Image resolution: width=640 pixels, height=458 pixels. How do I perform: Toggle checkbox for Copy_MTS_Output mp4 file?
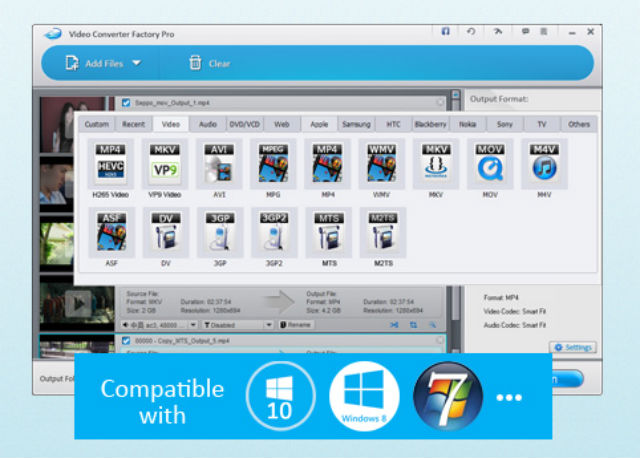pos(126,340)
